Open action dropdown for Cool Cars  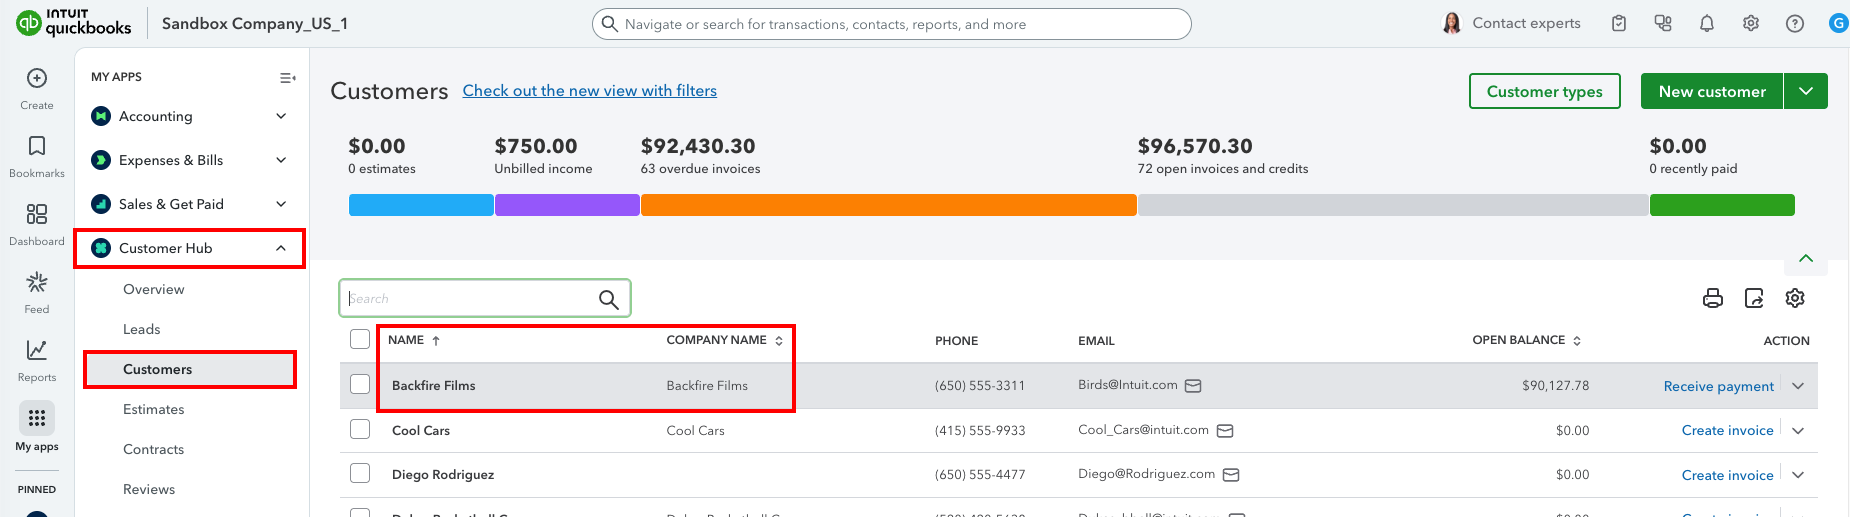pyautogui.click(x=1798, y=431)
